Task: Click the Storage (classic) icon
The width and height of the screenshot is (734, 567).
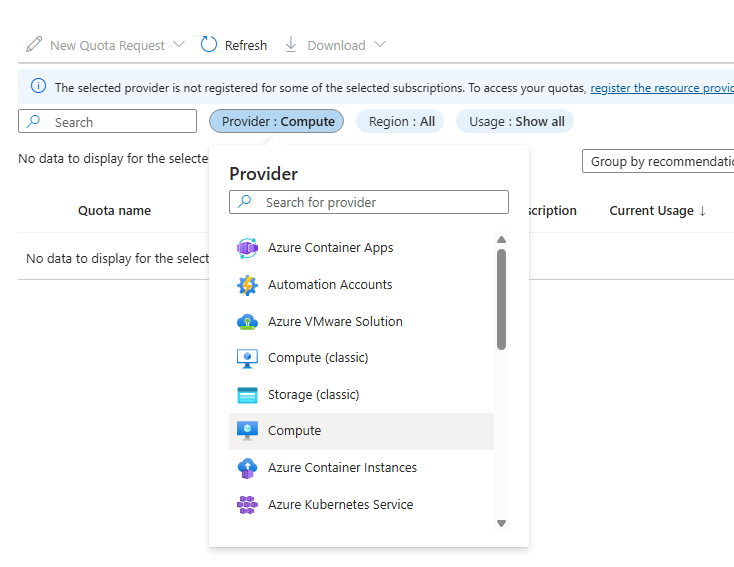Action: coord(247,395)
